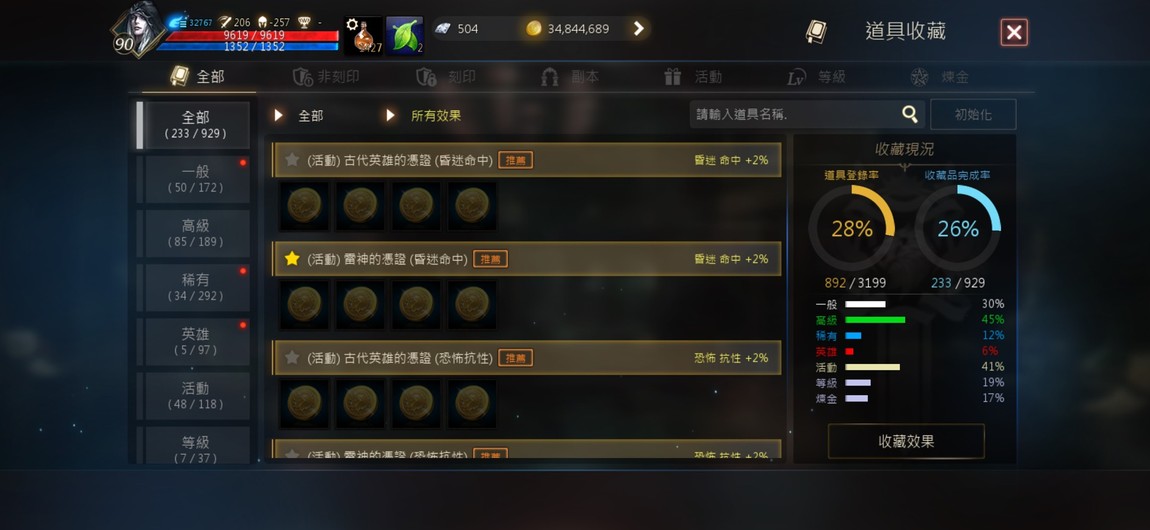This screenshot has height=530, width=1150.
Task: Click the diamond currency icon beside 504
Action: [x=442, y=29]
